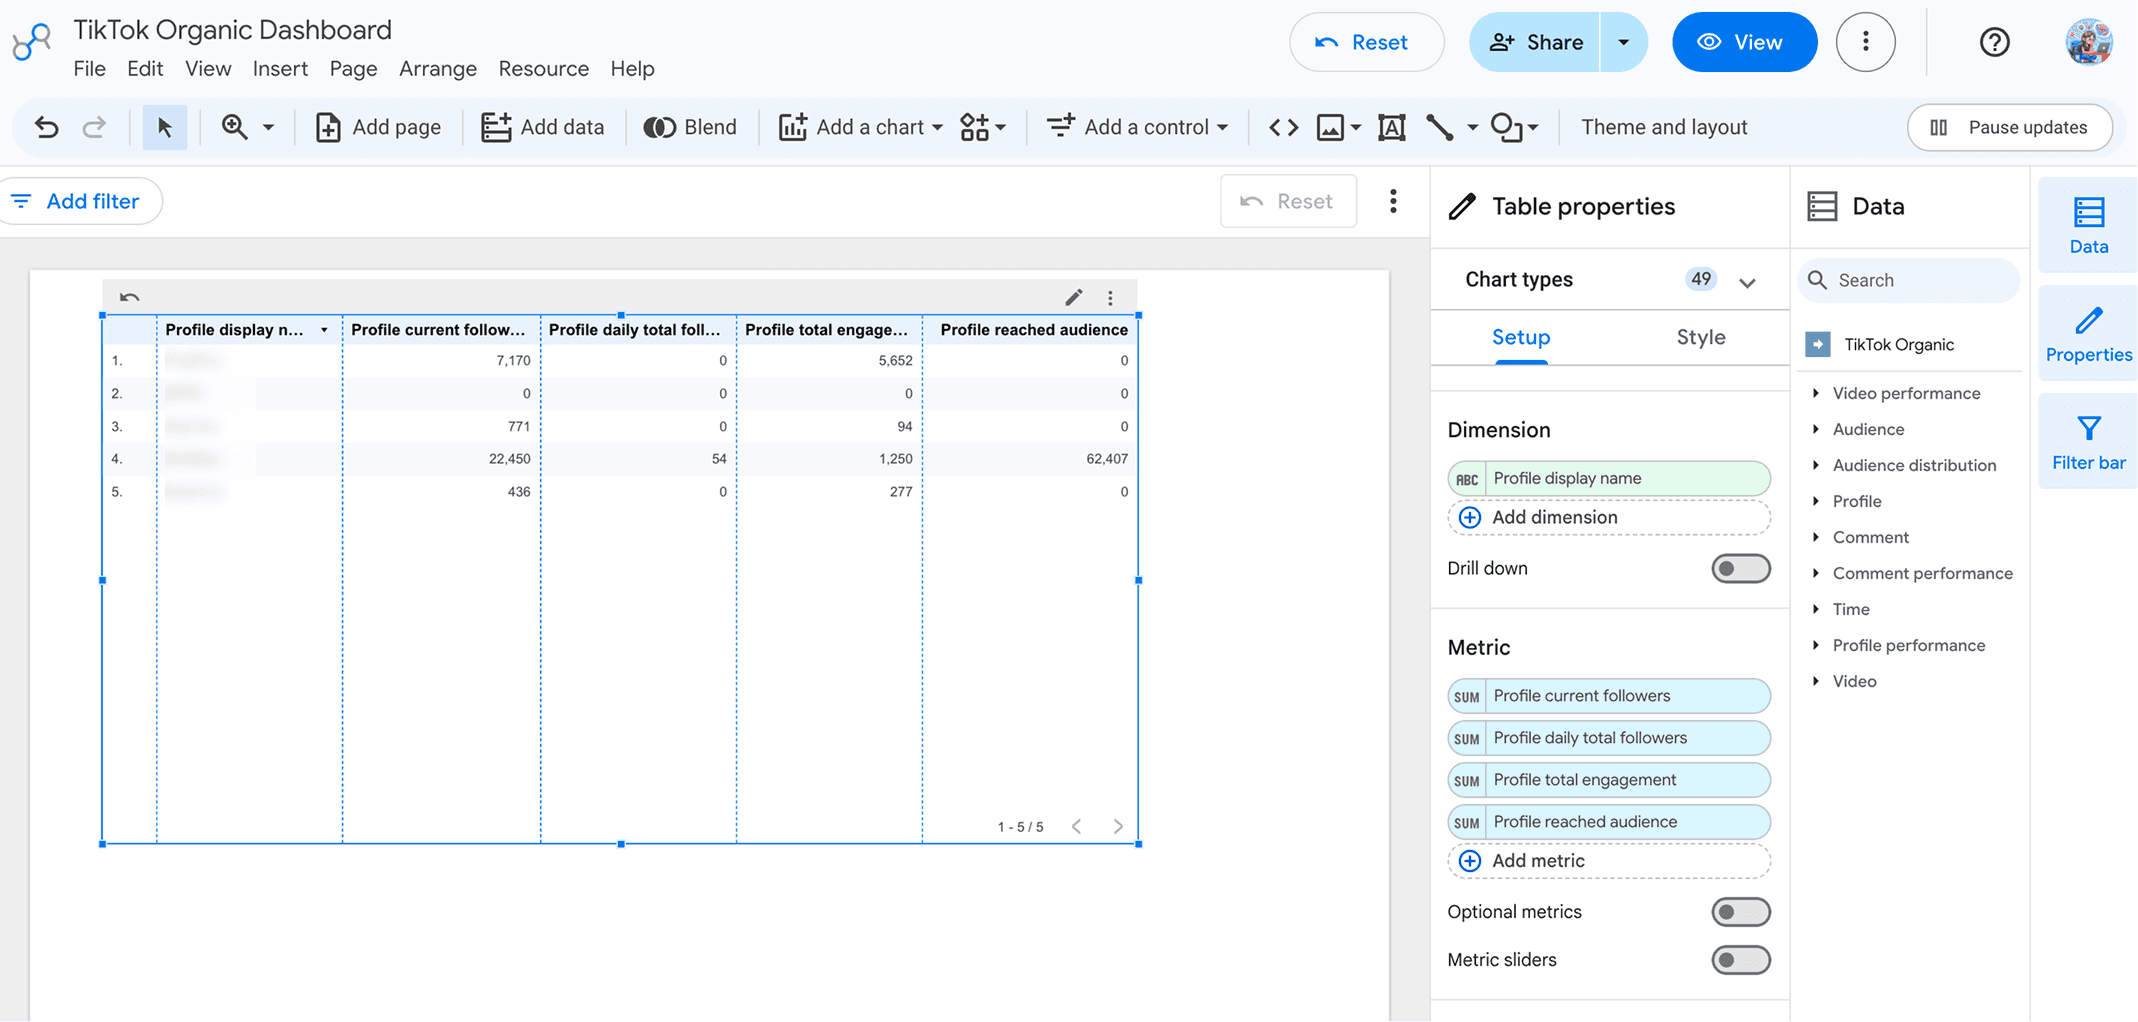
Task: Click the filter bar three-dot menu
Action: click(1393, 201)
